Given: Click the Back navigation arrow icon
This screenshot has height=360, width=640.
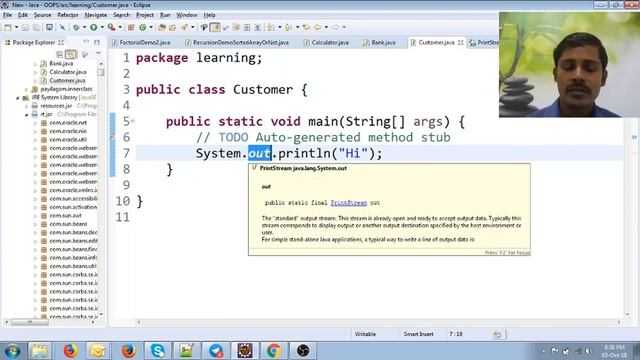Looking at the screenshot, I should [x=317, y=27].
